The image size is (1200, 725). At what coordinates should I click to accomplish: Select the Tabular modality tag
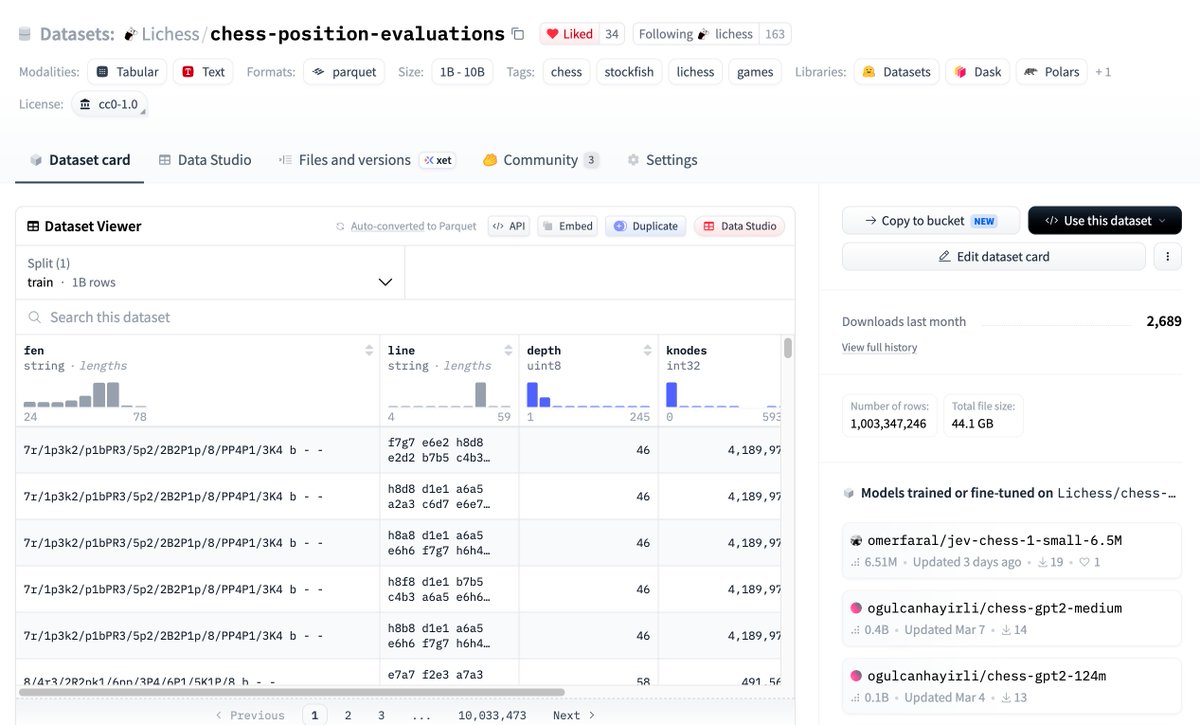pyautogui.click(x=127, y=72)
